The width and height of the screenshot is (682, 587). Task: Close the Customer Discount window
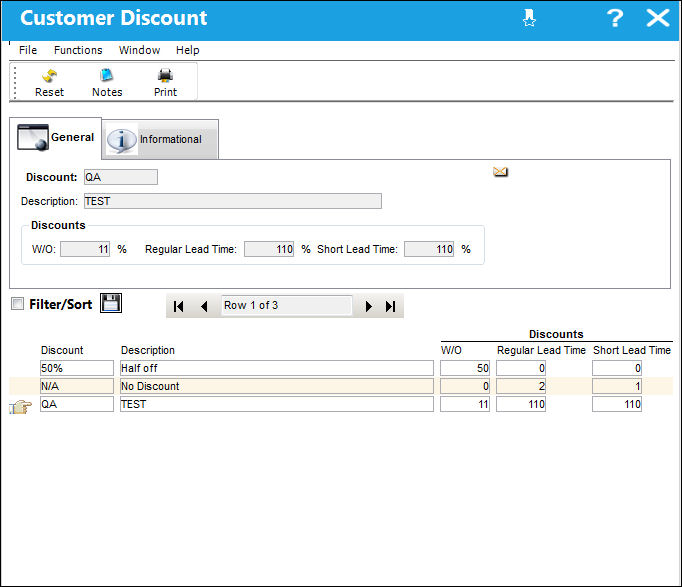pyautogui.click(x=658, y=18)
